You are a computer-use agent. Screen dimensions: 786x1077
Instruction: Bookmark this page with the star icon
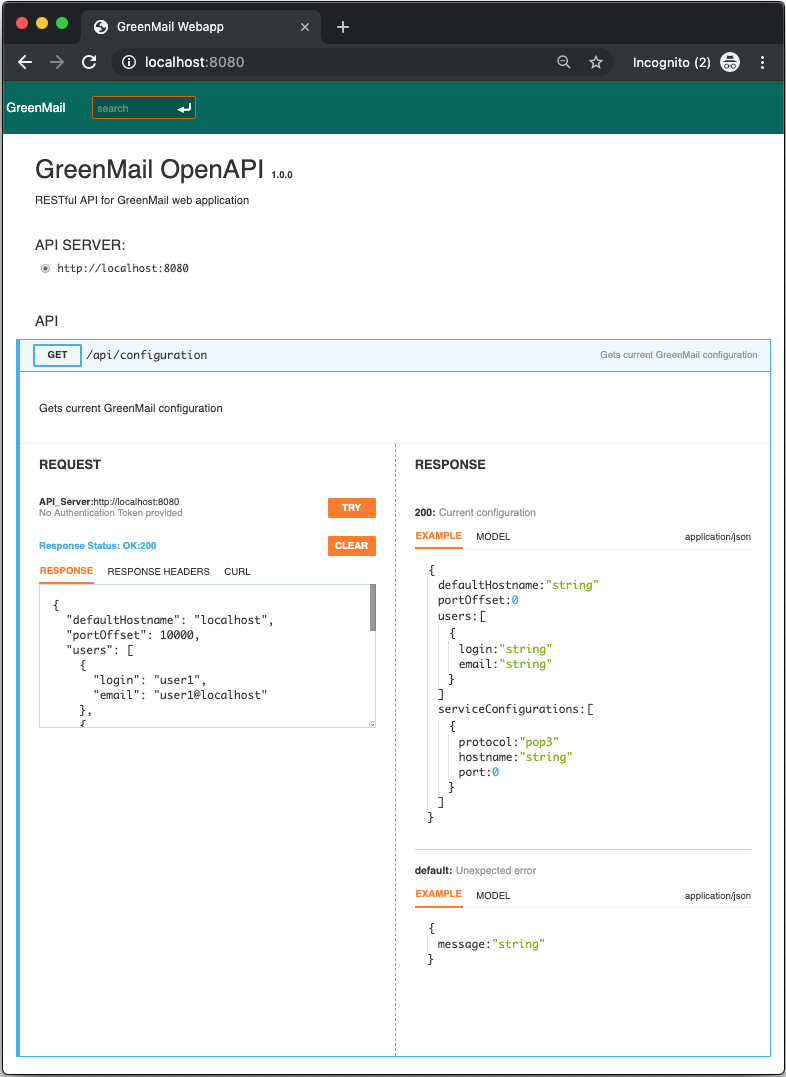coord(596,63)
